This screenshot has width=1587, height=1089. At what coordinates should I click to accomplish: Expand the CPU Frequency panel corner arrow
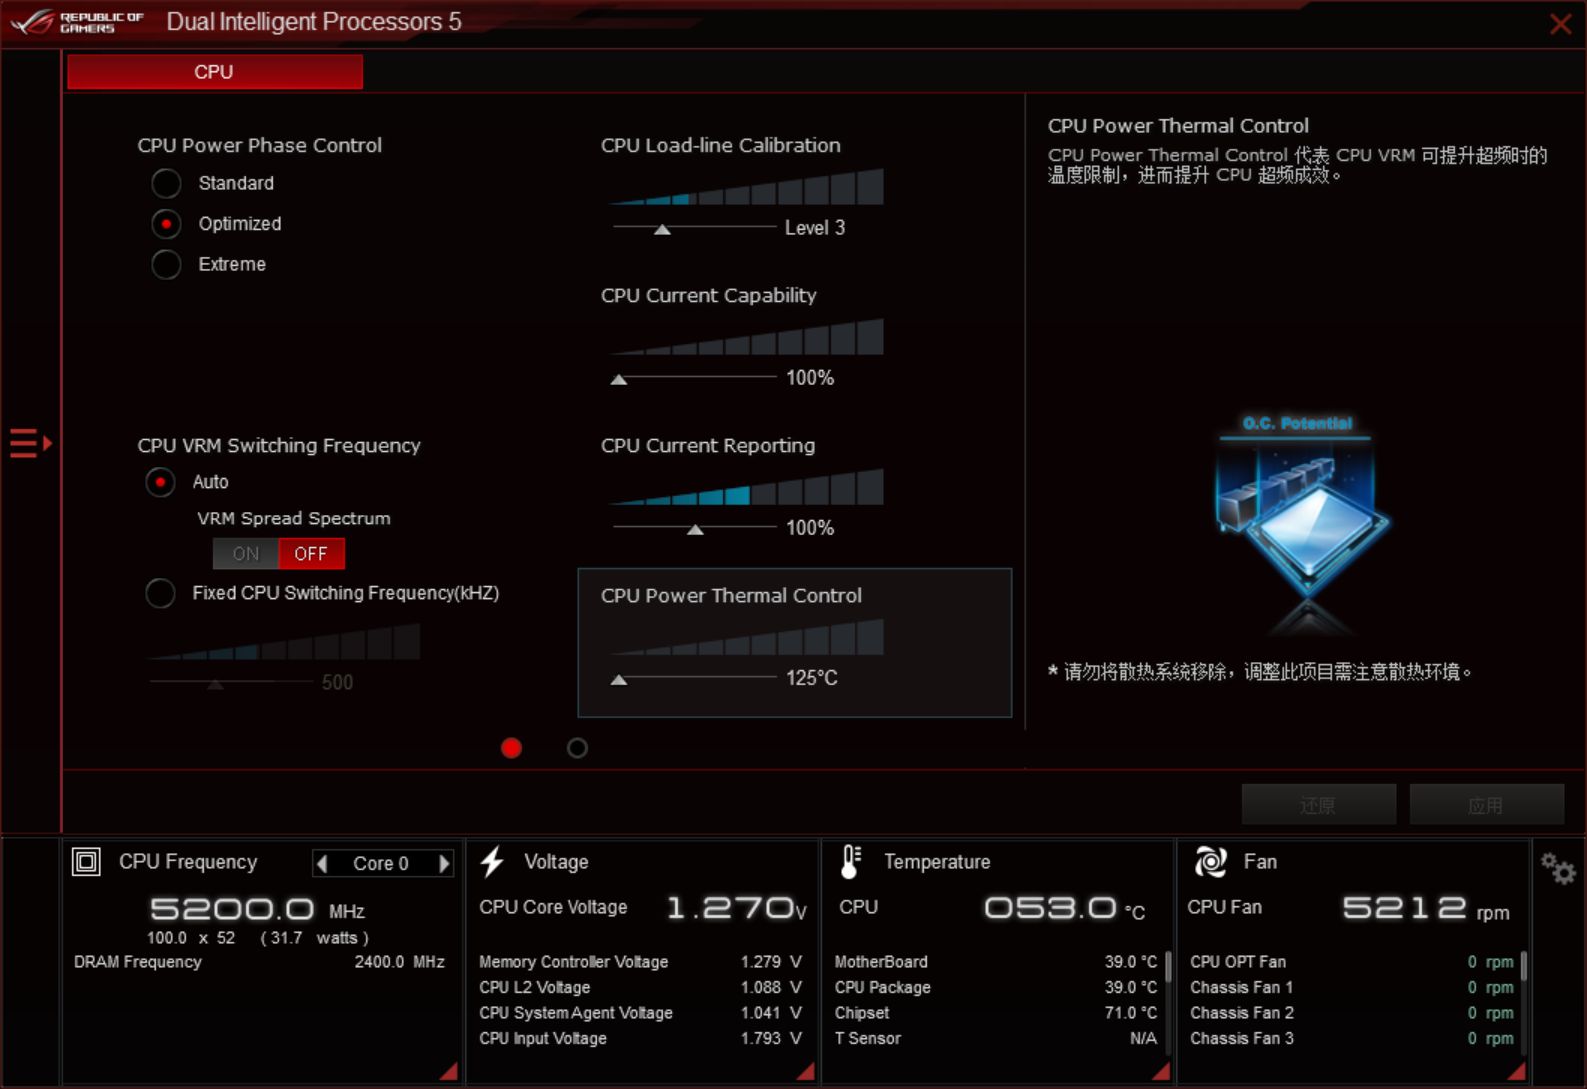pyautogui.click(x=448, y=1071)
